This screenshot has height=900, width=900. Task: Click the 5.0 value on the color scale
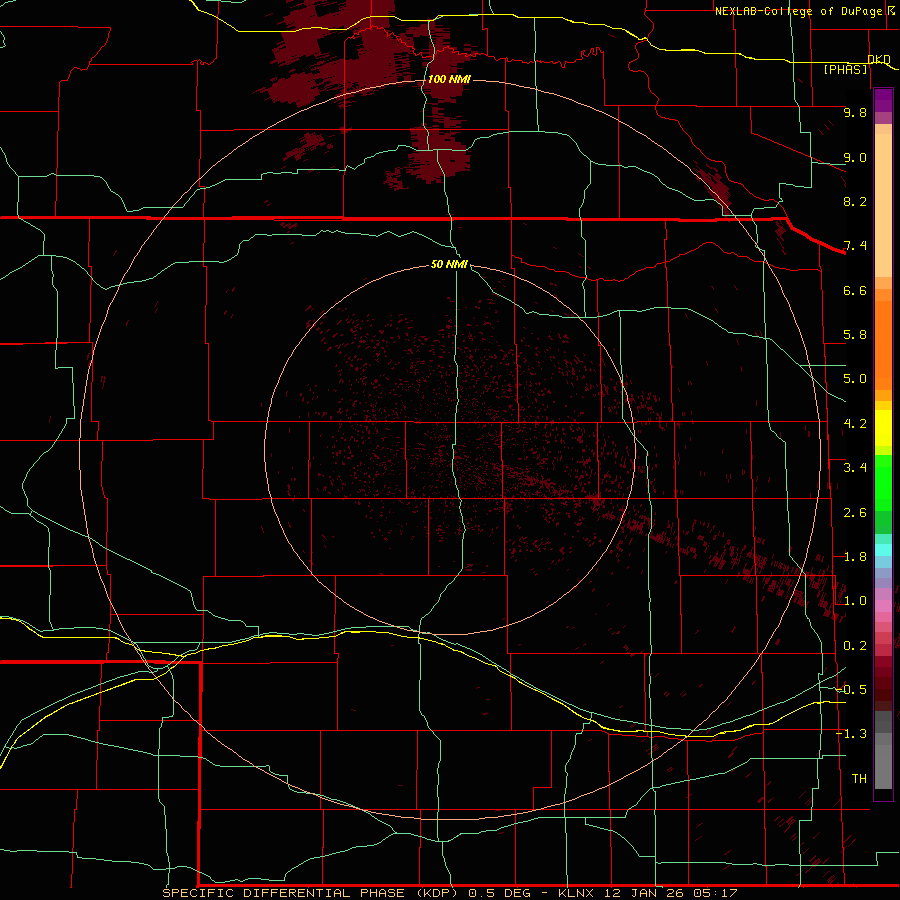coord(855,379)
